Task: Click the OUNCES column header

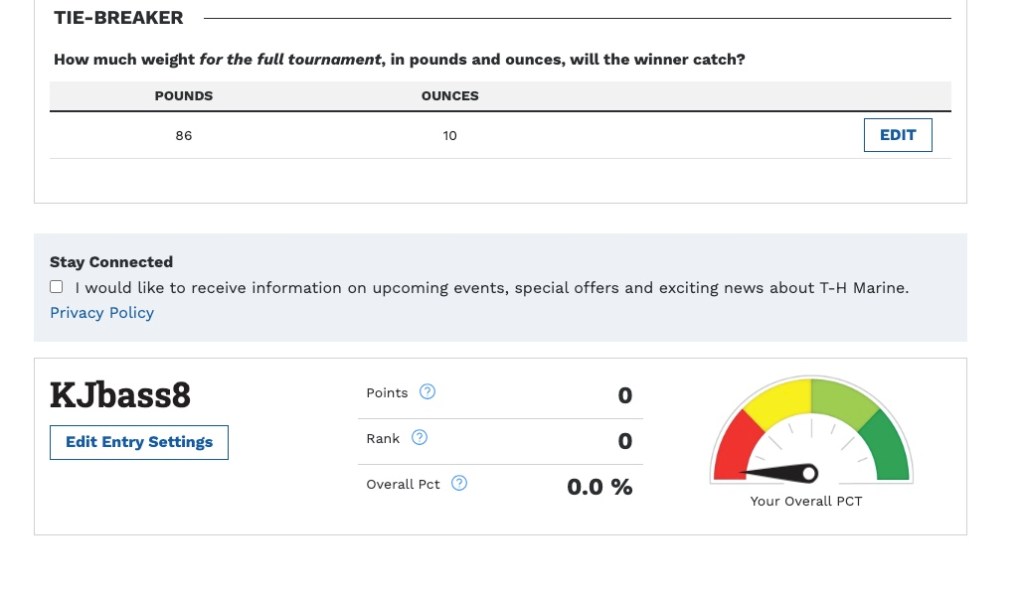Action: tap(450, 96)
